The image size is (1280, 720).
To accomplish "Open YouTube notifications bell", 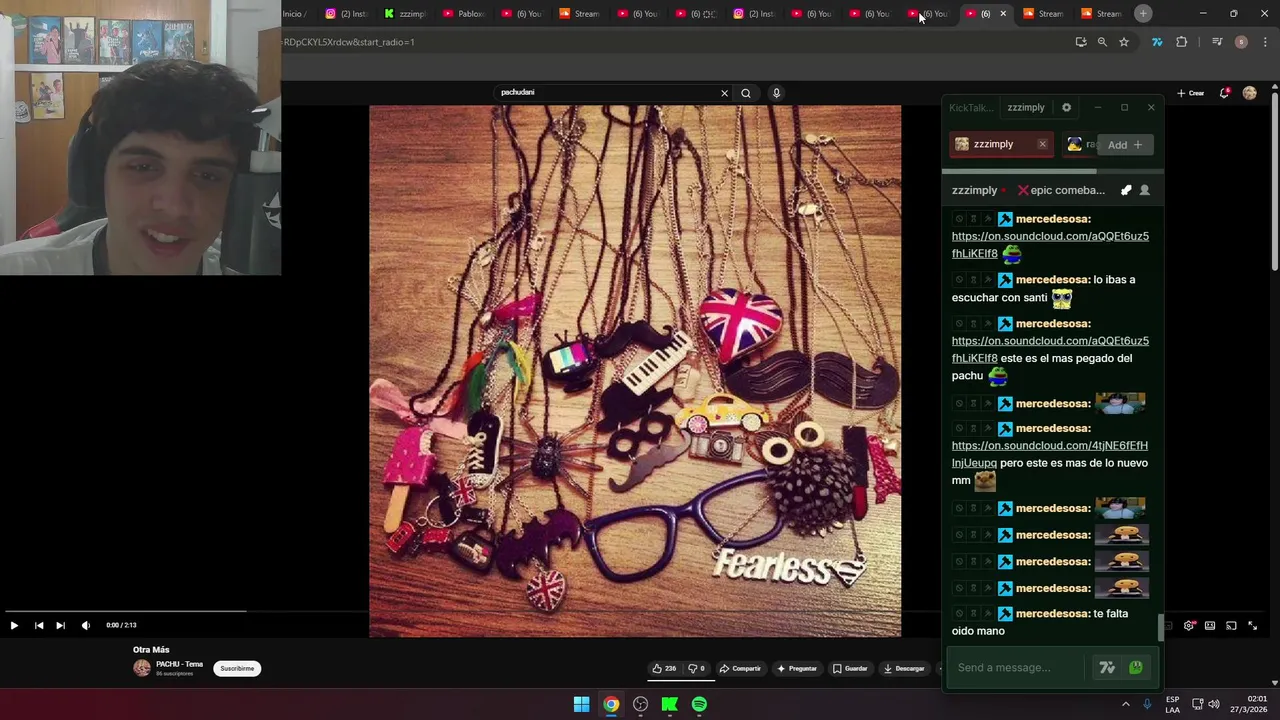I will coord(1225,93).
